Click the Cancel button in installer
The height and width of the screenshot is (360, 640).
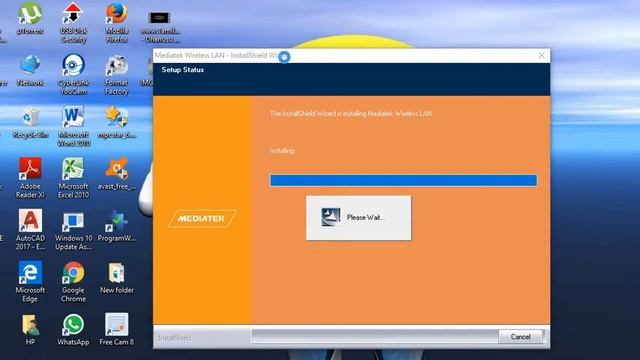tap(520, 337)
